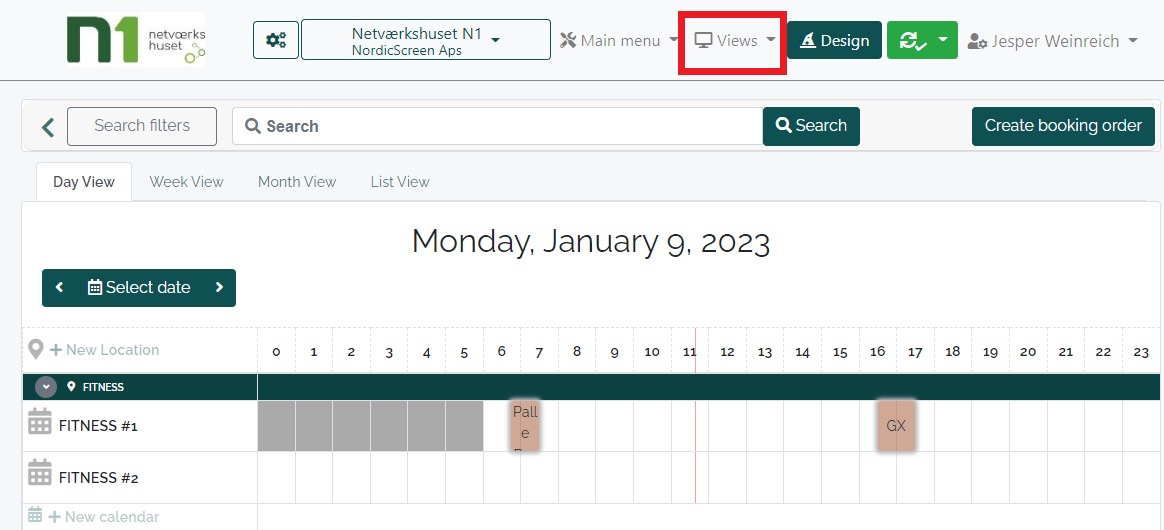This screenshot has height=530, width=1164.
Task: Select the FITNESS #2 calendar label
Action: tap(99, 477)
